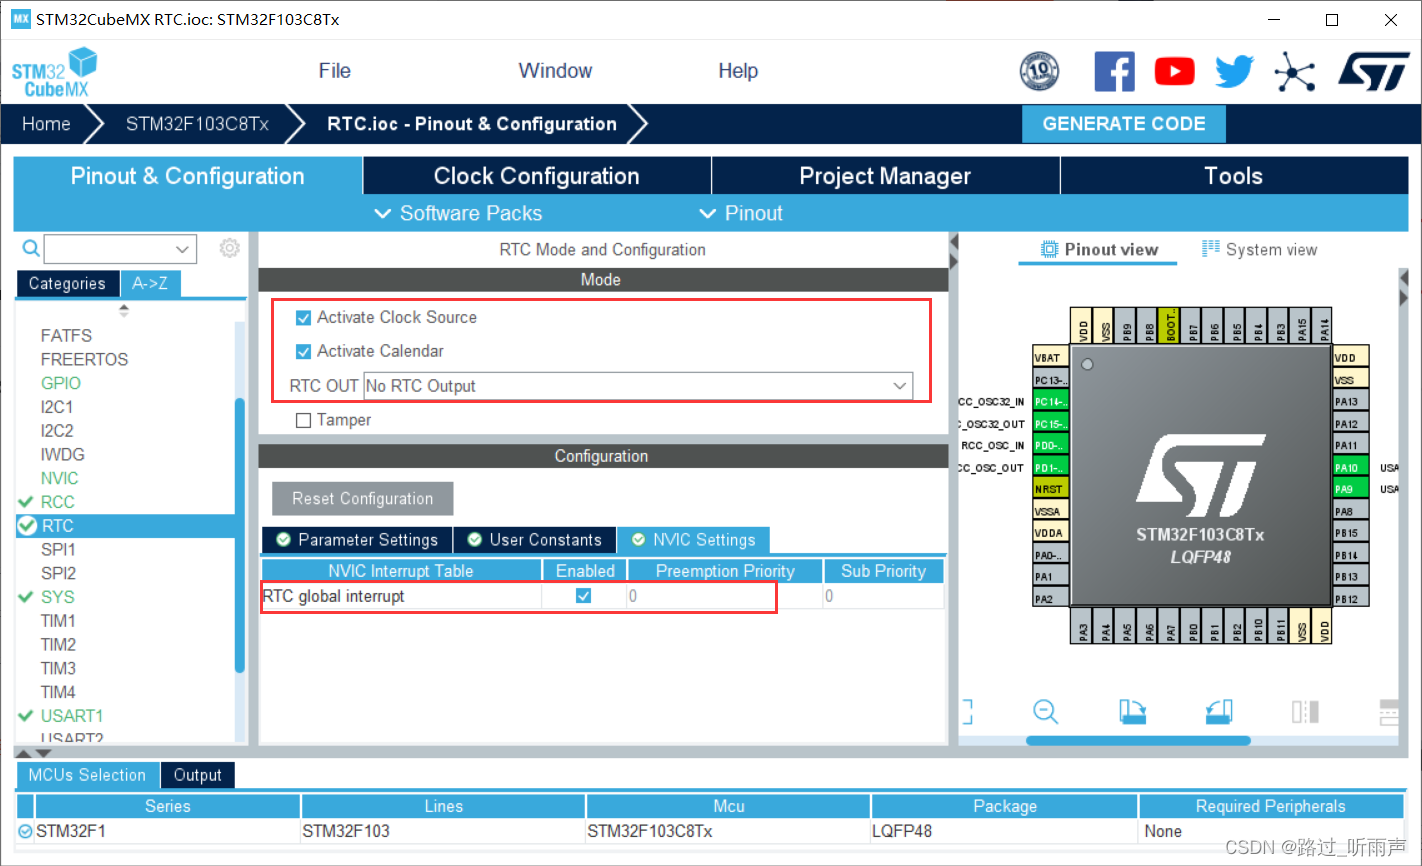Click the STM32CubeMX logo
This screenshot has height=866, width=1422.
[x=54, y=72]
